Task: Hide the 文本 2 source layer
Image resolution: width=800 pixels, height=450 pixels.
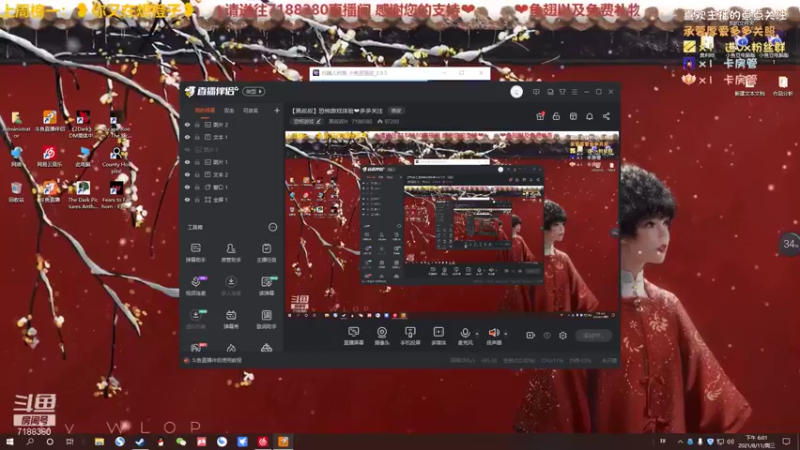Action: [x=187, y=174]
